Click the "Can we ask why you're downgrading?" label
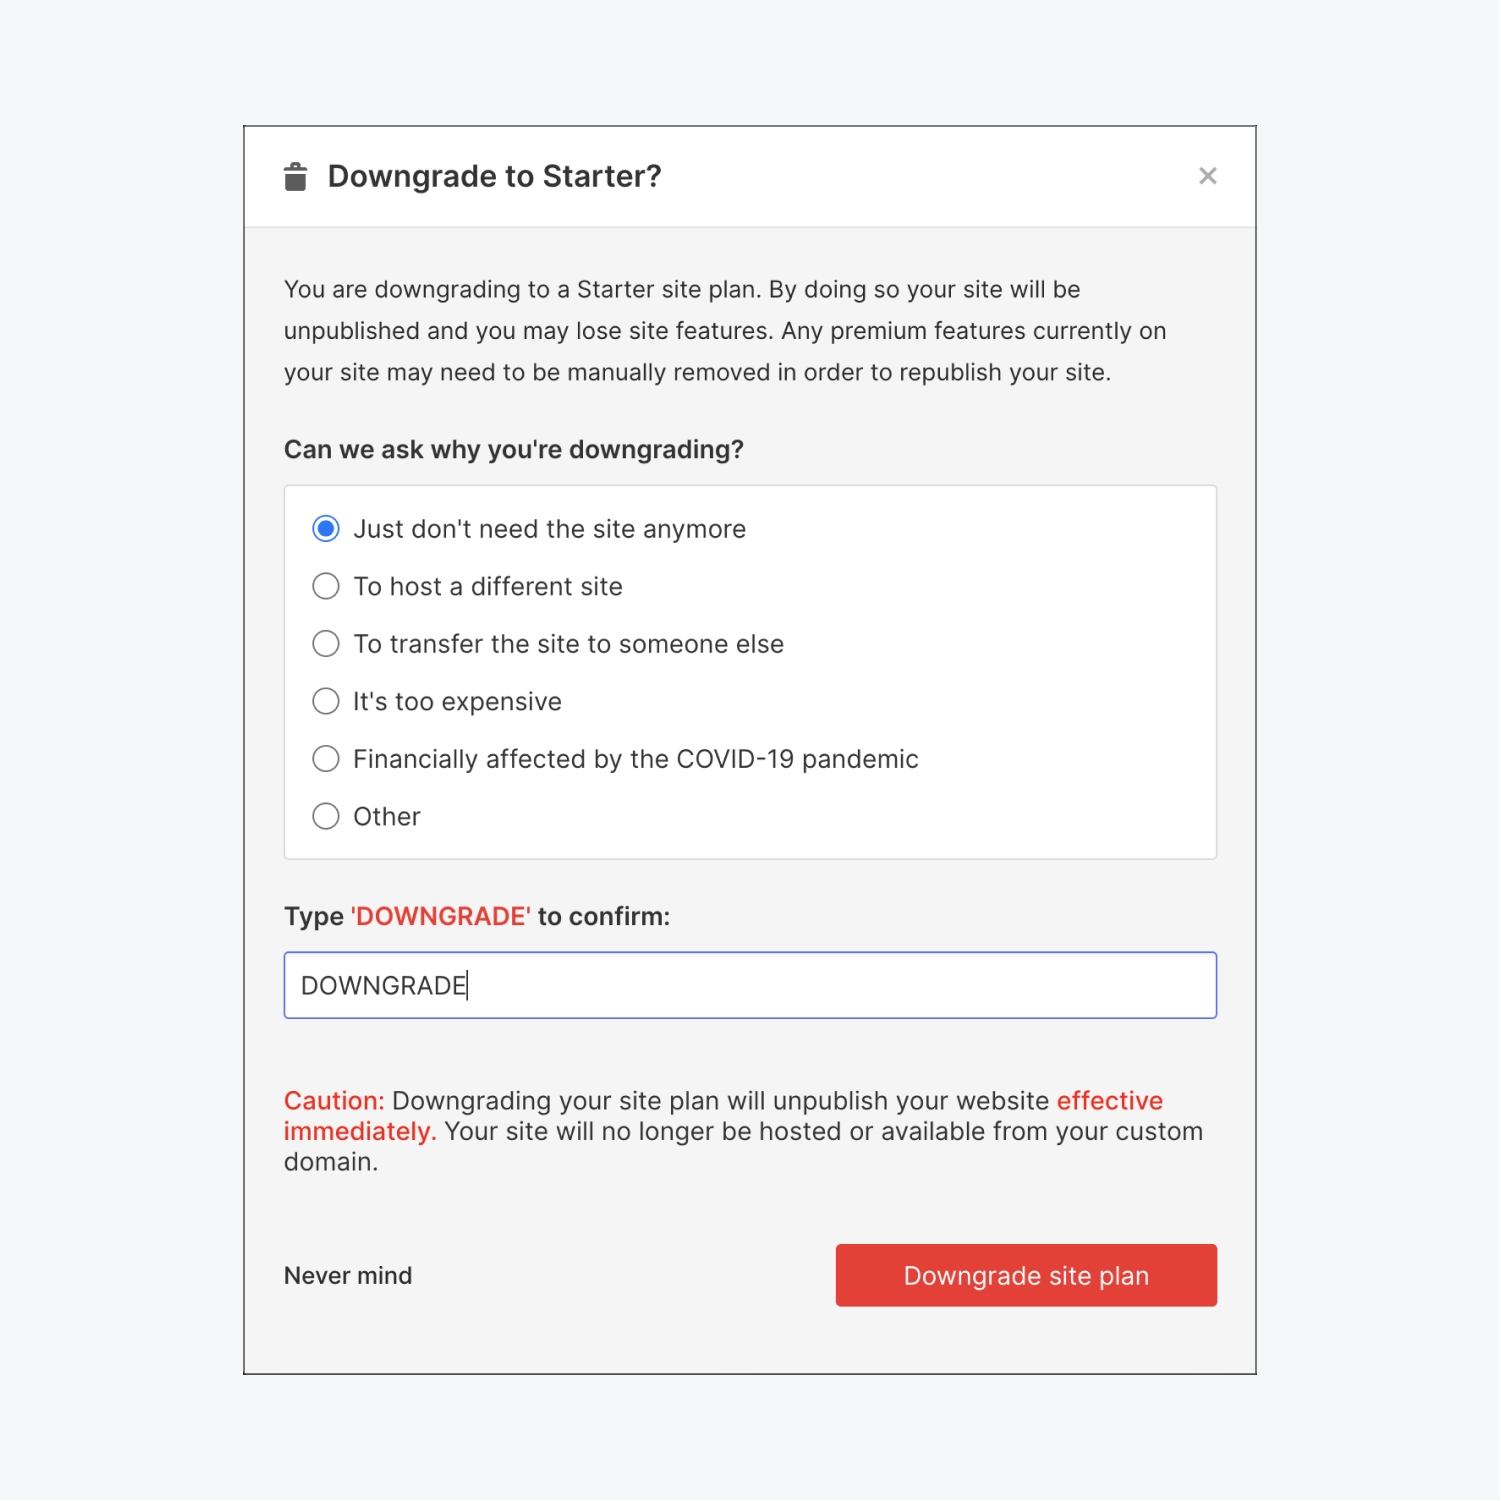The width and height of the screenshot is (1501, 1501). [x=513, y=450]
